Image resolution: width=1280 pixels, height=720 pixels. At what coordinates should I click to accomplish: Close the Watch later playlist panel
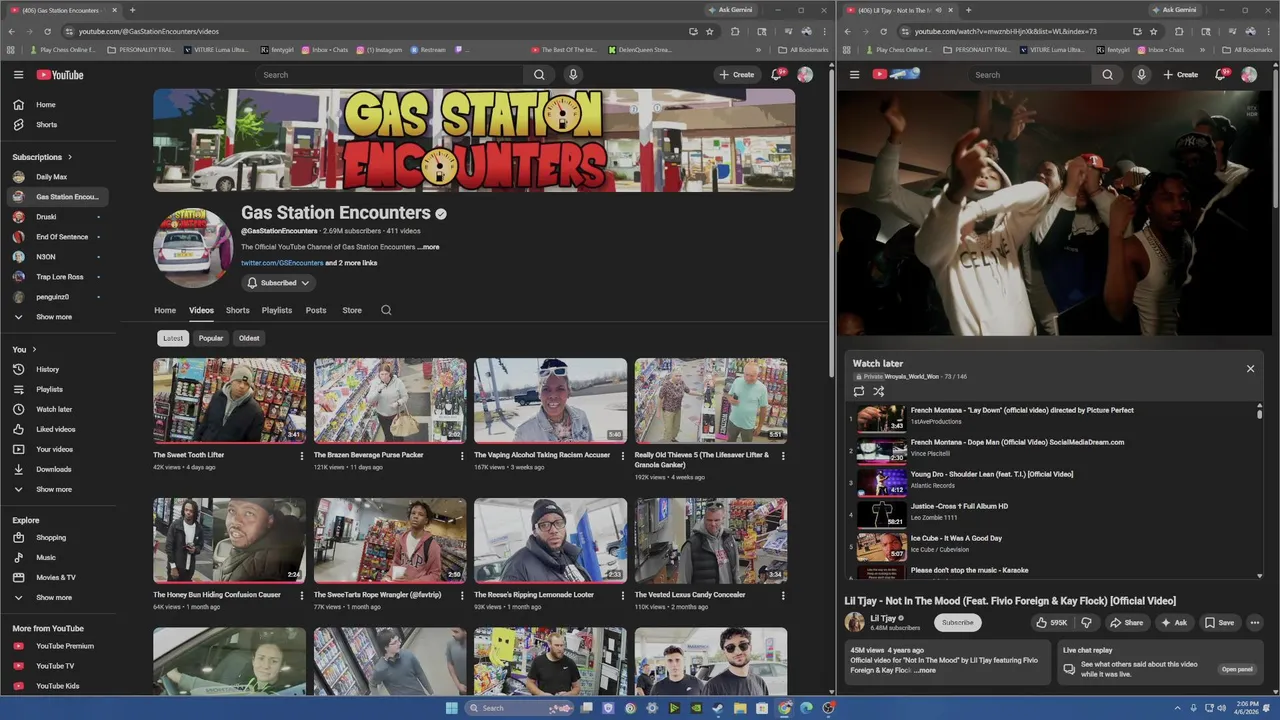1250,369
